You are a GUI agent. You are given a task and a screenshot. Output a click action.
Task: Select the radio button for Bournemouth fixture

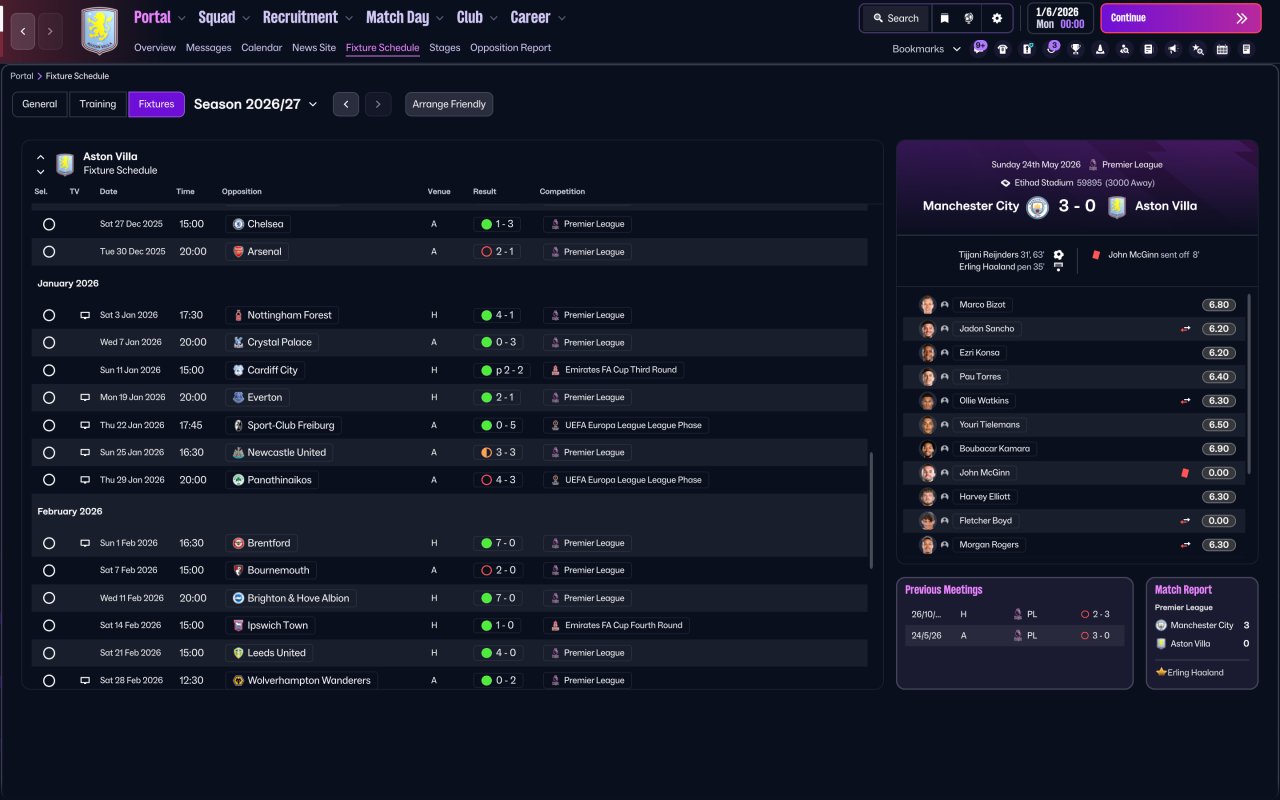[49, 570]
